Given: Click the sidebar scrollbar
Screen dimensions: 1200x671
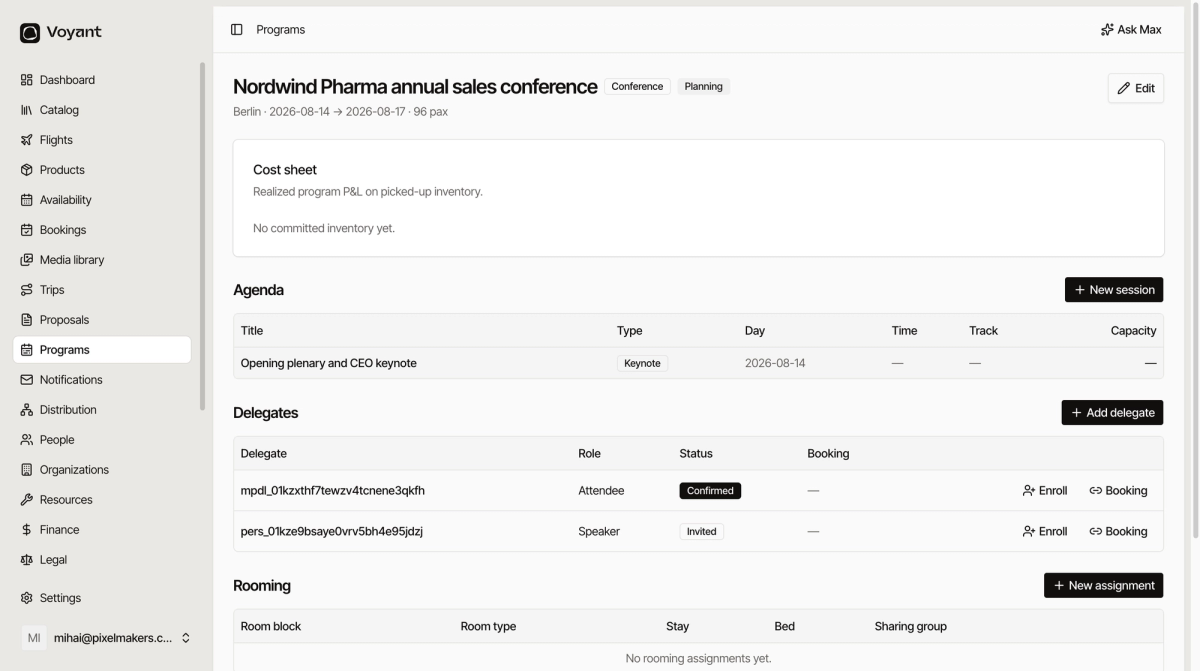Looking at the screenshot, I should tap(203, 237).
